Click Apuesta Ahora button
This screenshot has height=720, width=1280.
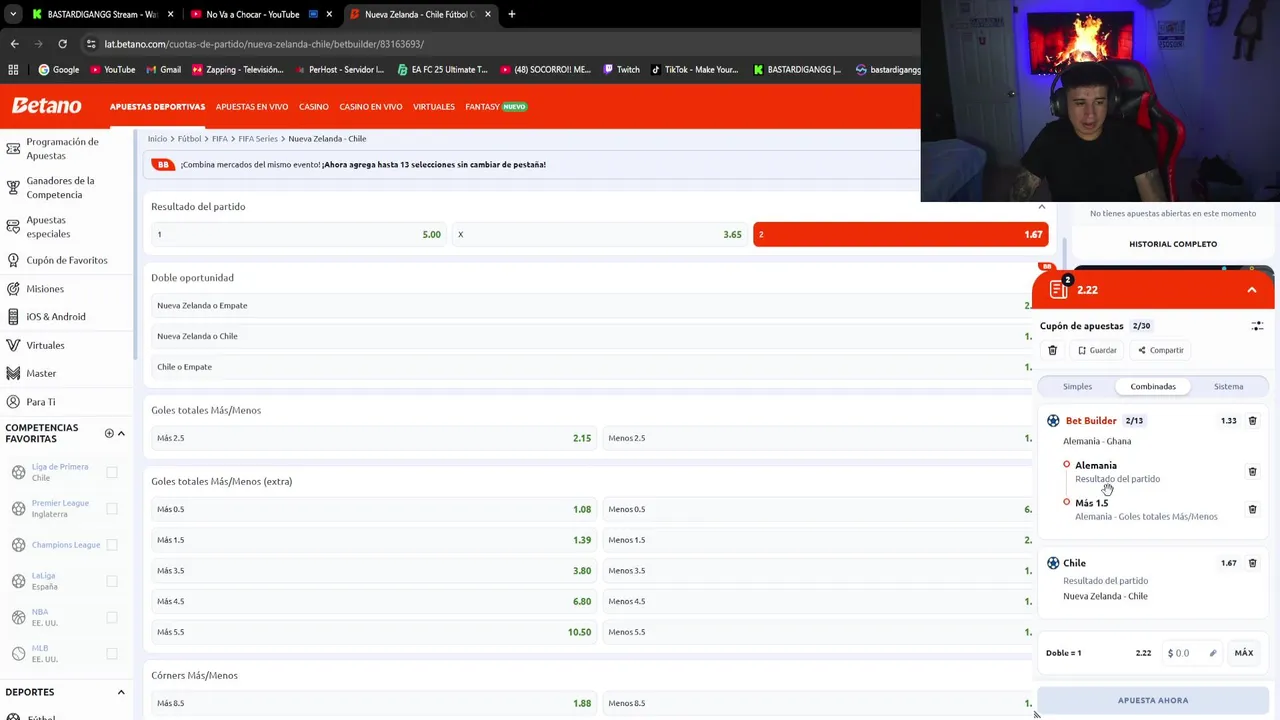[x=1153, y=700]
